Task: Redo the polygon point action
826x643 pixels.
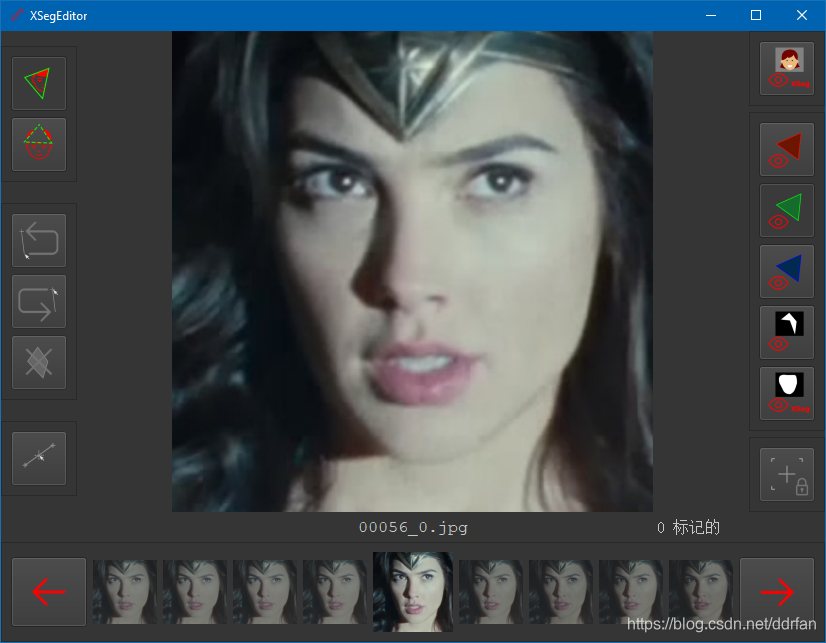Action: 39,301
